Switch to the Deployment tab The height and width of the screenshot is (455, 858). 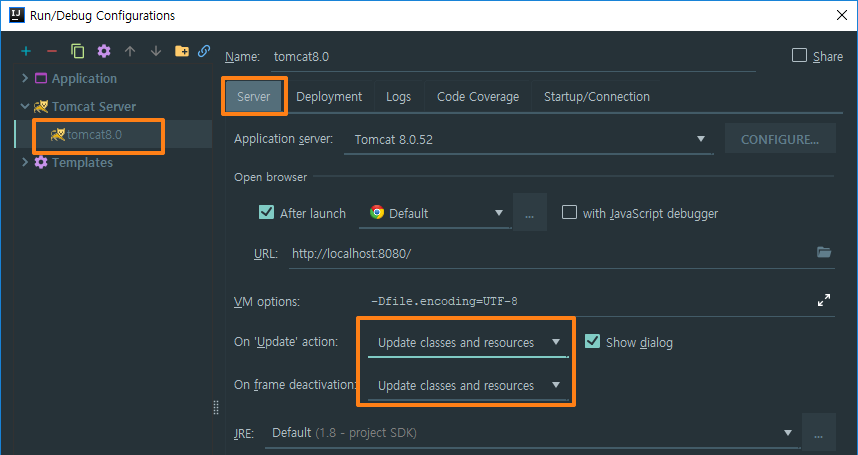tap(329, 97)
